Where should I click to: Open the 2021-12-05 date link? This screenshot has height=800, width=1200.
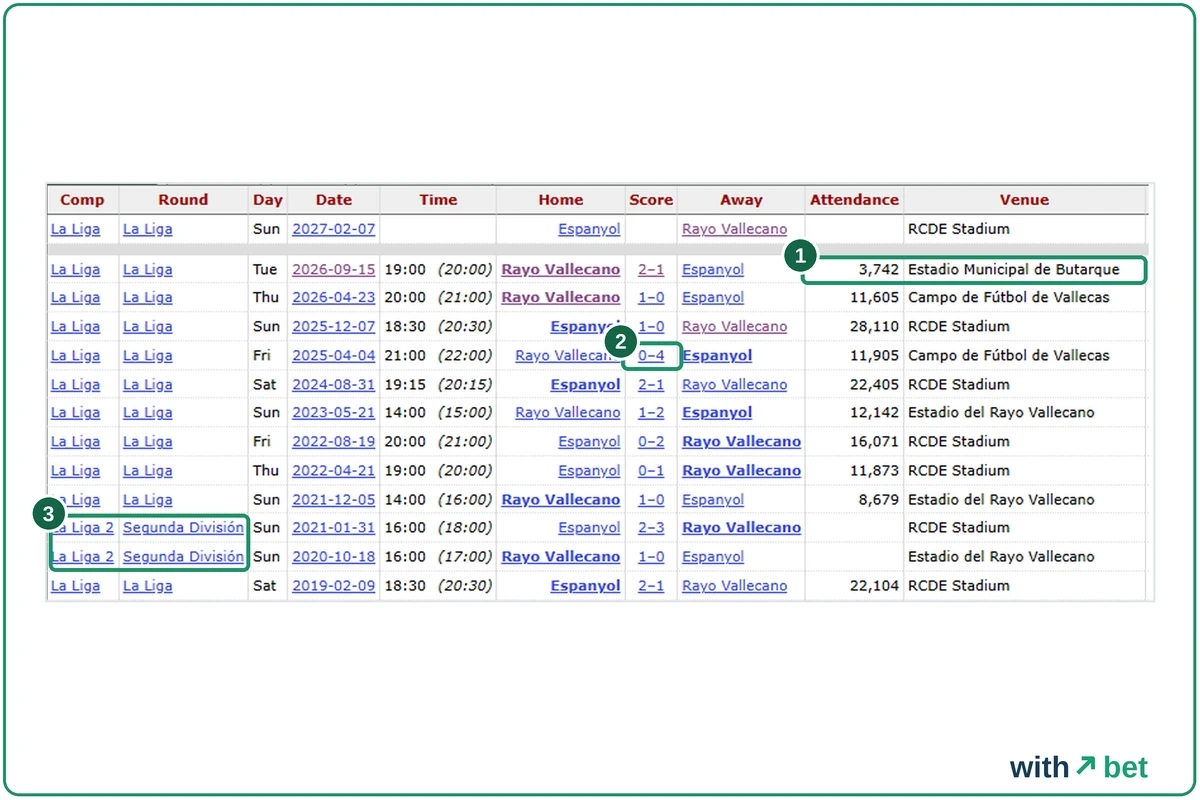click(334, 499)
